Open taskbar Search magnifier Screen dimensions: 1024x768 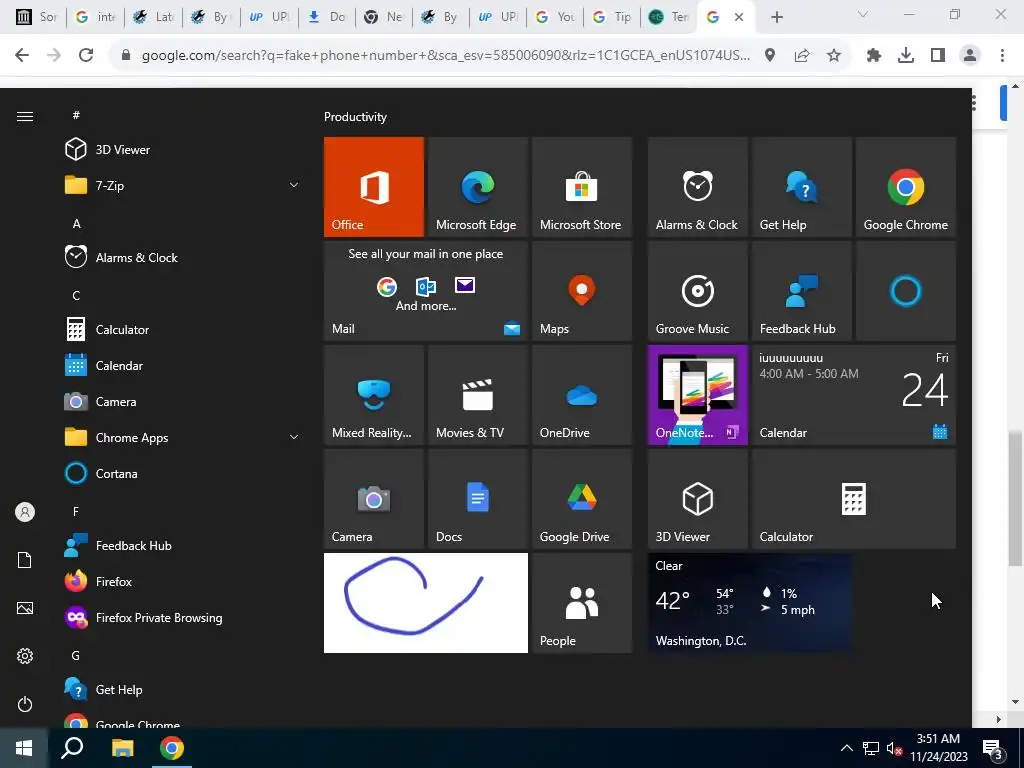click(72, 748)
